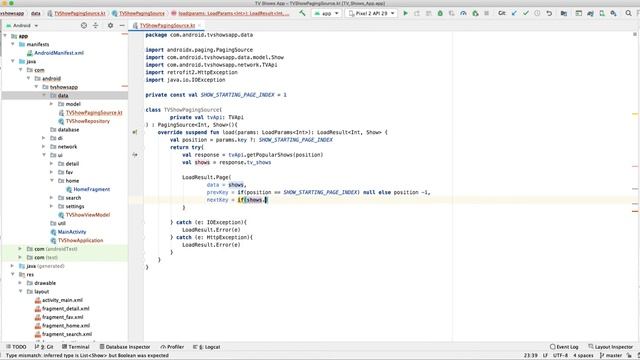The height and width of the screenshot is (360, 640).
Task: Hide the Project panel with minus icon
Action: point(122,25)
